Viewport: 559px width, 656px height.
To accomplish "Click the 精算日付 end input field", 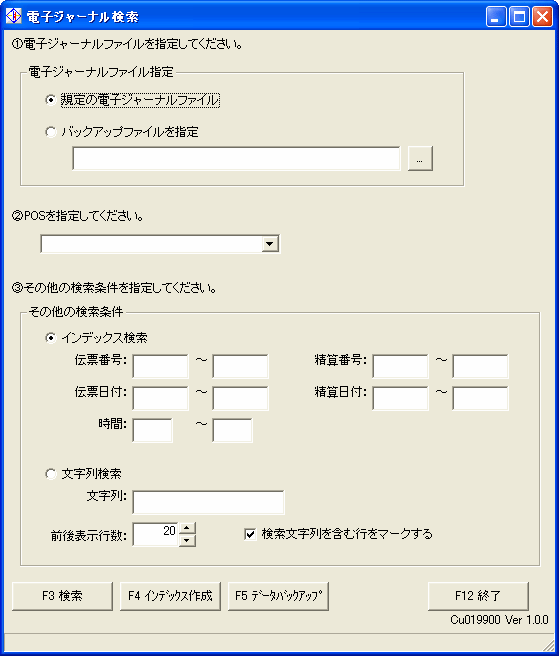I will [480, 398].
